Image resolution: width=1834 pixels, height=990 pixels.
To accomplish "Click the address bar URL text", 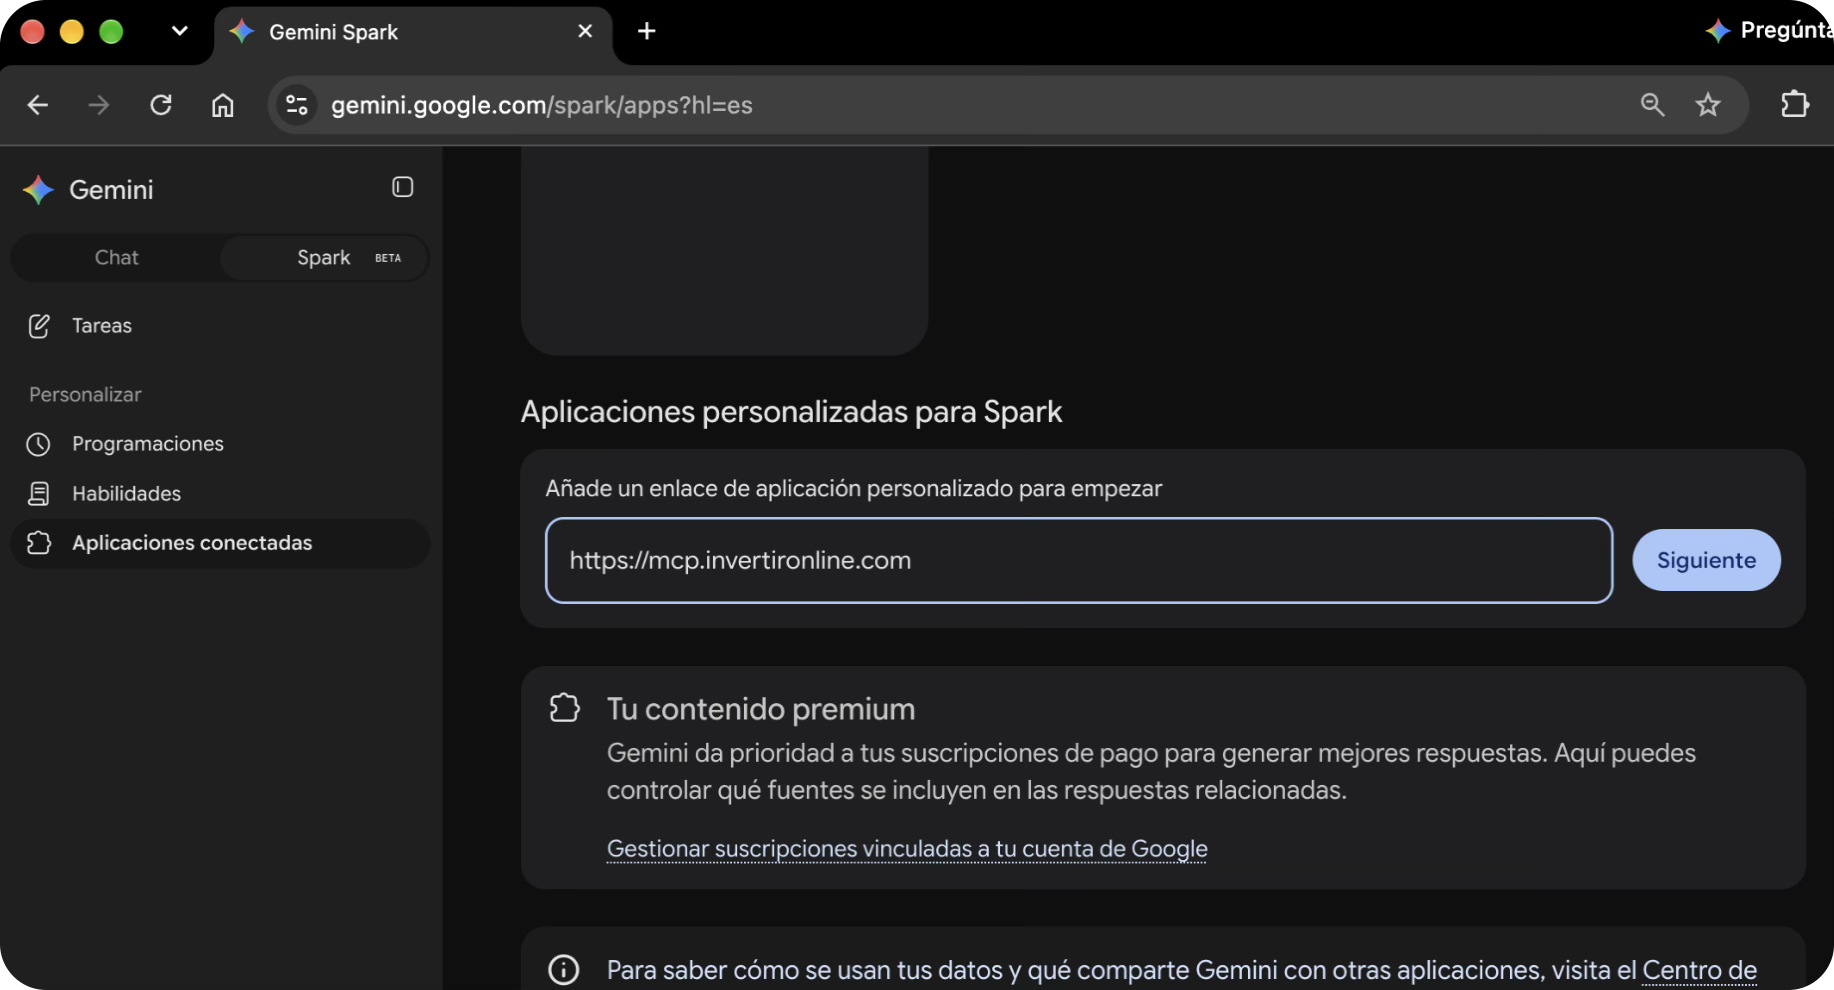I will (x=542, y=105).
